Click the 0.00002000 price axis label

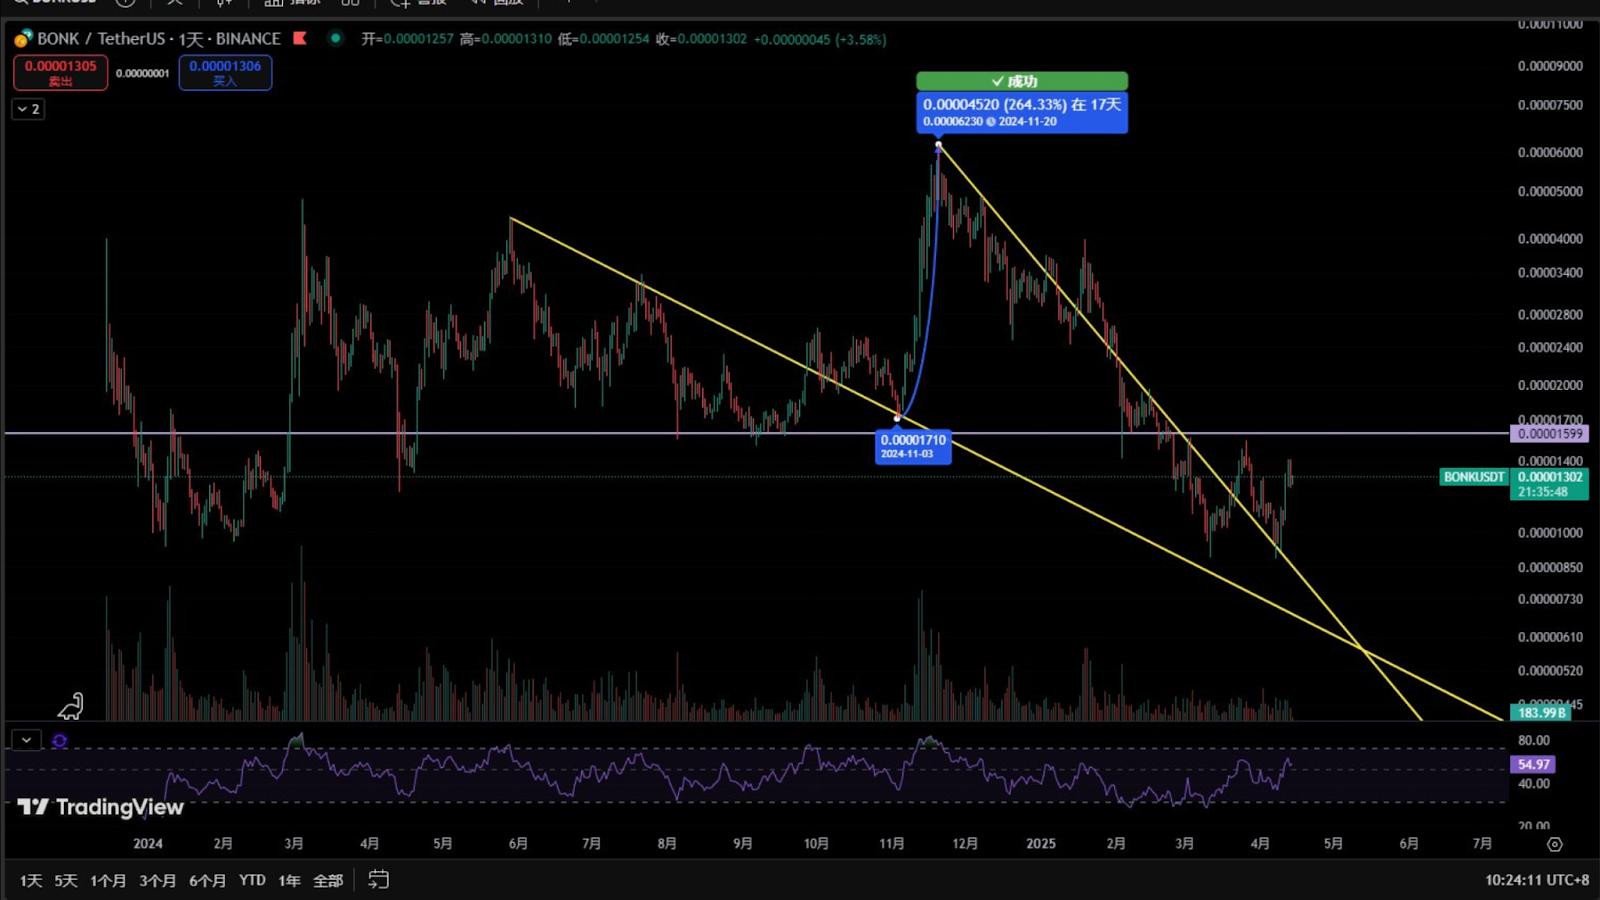click(1550, 385)
